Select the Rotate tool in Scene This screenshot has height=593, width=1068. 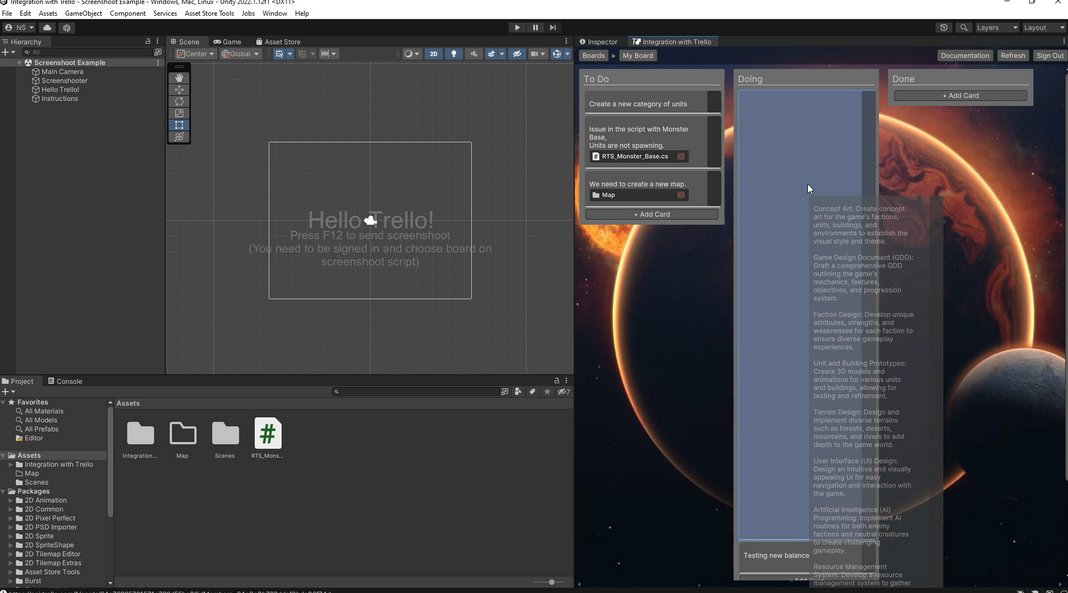179,101
